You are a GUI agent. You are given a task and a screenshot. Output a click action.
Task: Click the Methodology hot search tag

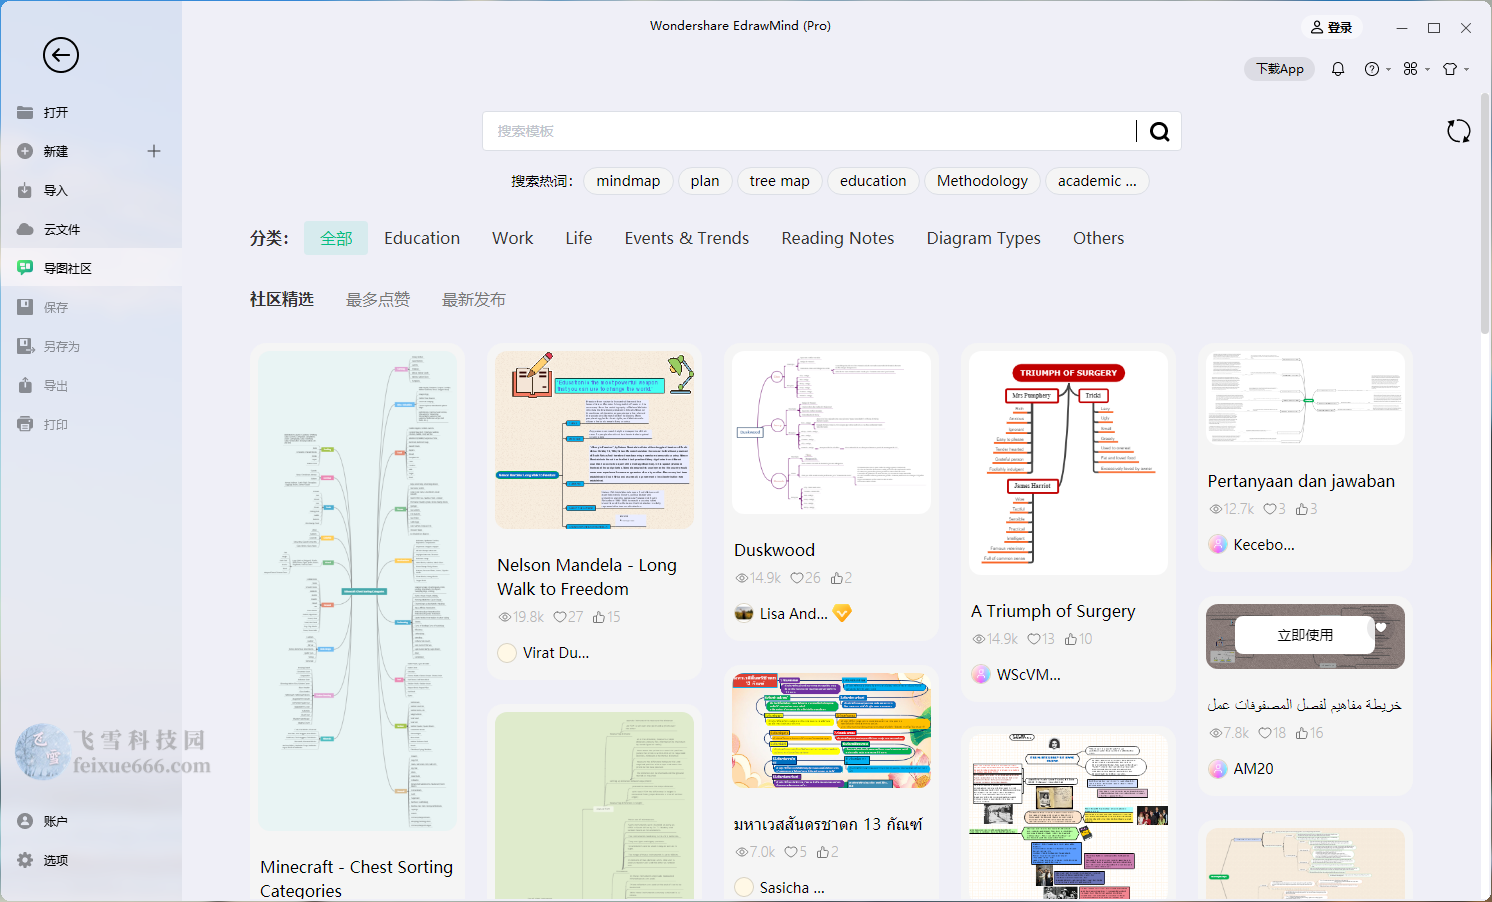point(982,181)
